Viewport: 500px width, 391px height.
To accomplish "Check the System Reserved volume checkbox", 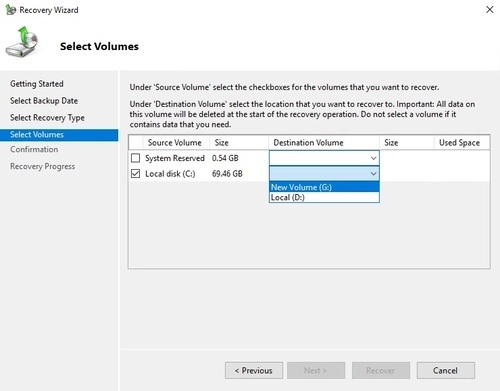I will [x=135, y=158].
